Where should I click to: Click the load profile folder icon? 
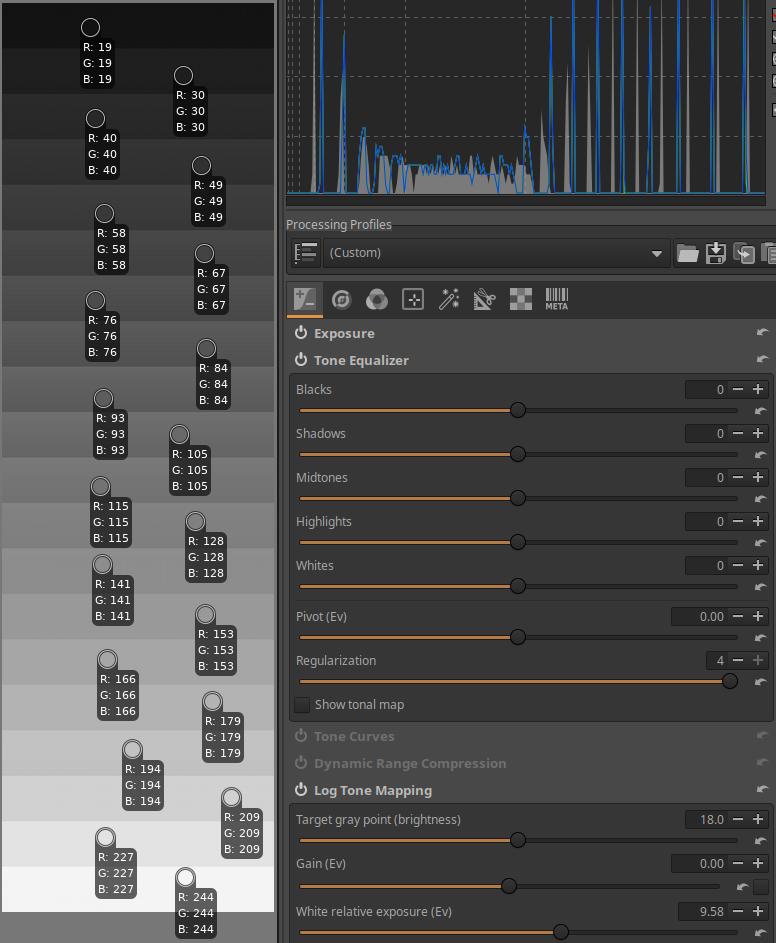coord(687,253)
